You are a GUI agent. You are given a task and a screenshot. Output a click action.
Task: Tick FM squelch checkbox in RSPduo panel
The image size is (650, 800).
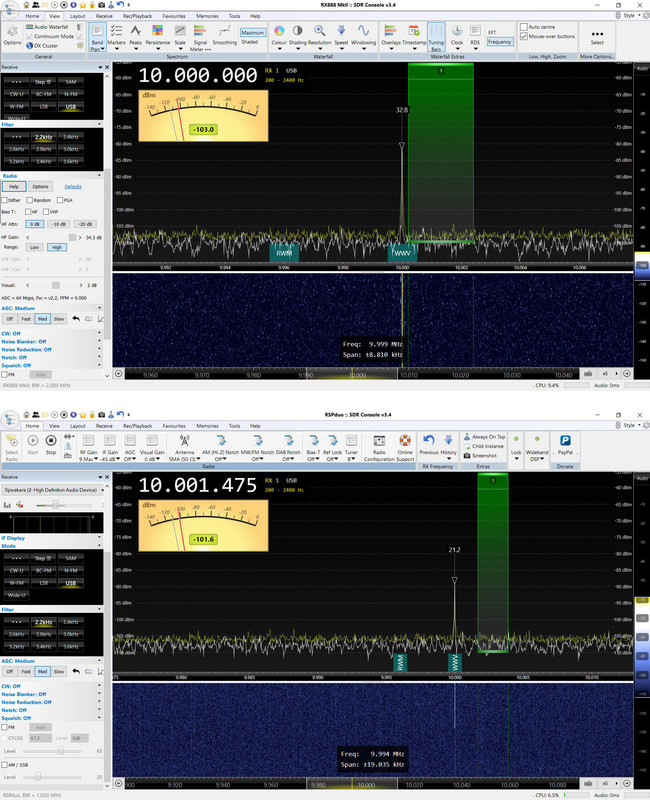[x=5, y=727]
